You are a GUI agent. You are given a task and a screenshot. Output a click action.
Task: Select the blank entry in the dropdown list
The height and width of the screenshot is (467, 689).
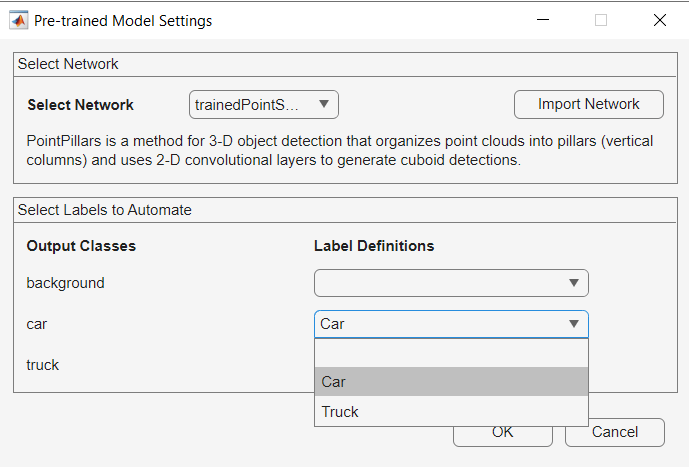tap(451, 354)
